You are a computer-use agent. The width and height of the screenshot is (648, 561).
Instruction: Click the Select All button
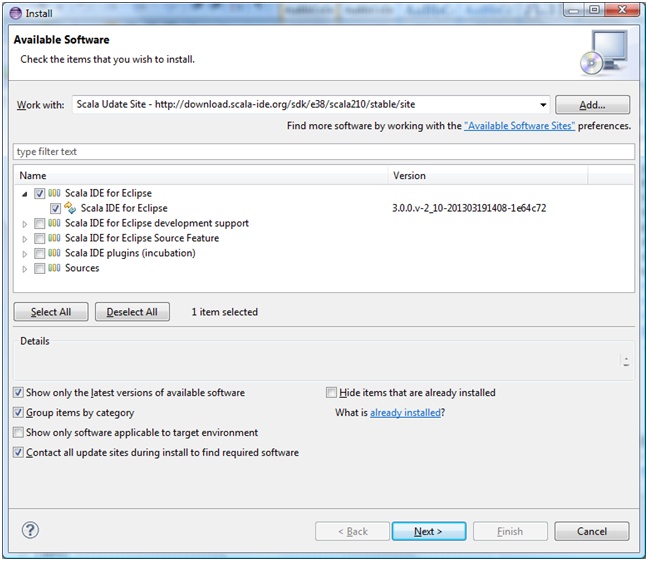(x=51, y=312)
